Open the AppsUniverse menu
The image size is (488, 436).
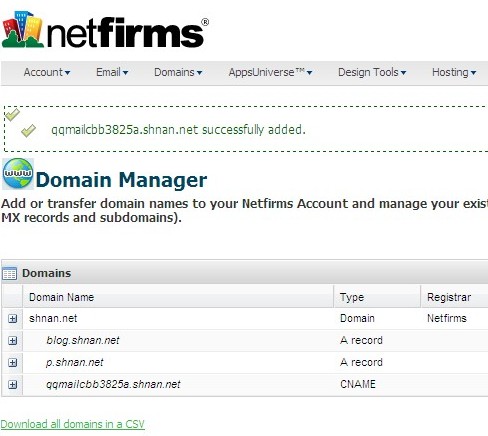(270, 72)
